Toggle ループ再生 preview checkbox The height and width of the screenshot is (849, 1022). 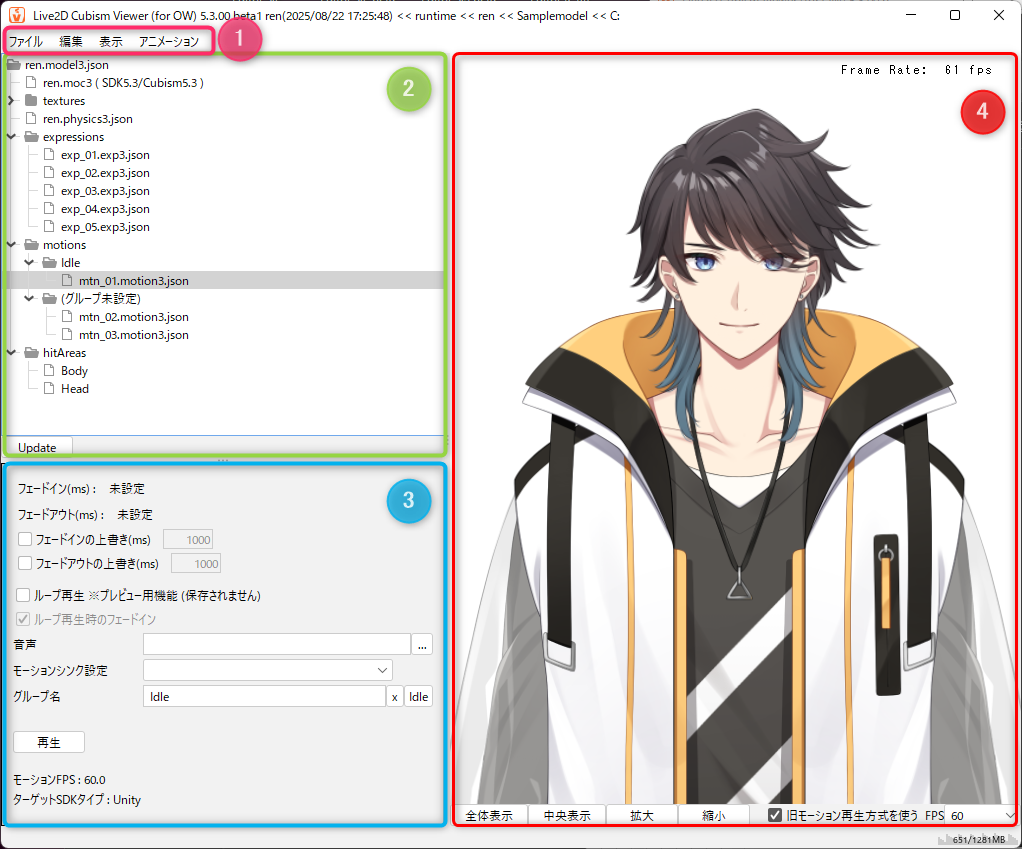23,595
